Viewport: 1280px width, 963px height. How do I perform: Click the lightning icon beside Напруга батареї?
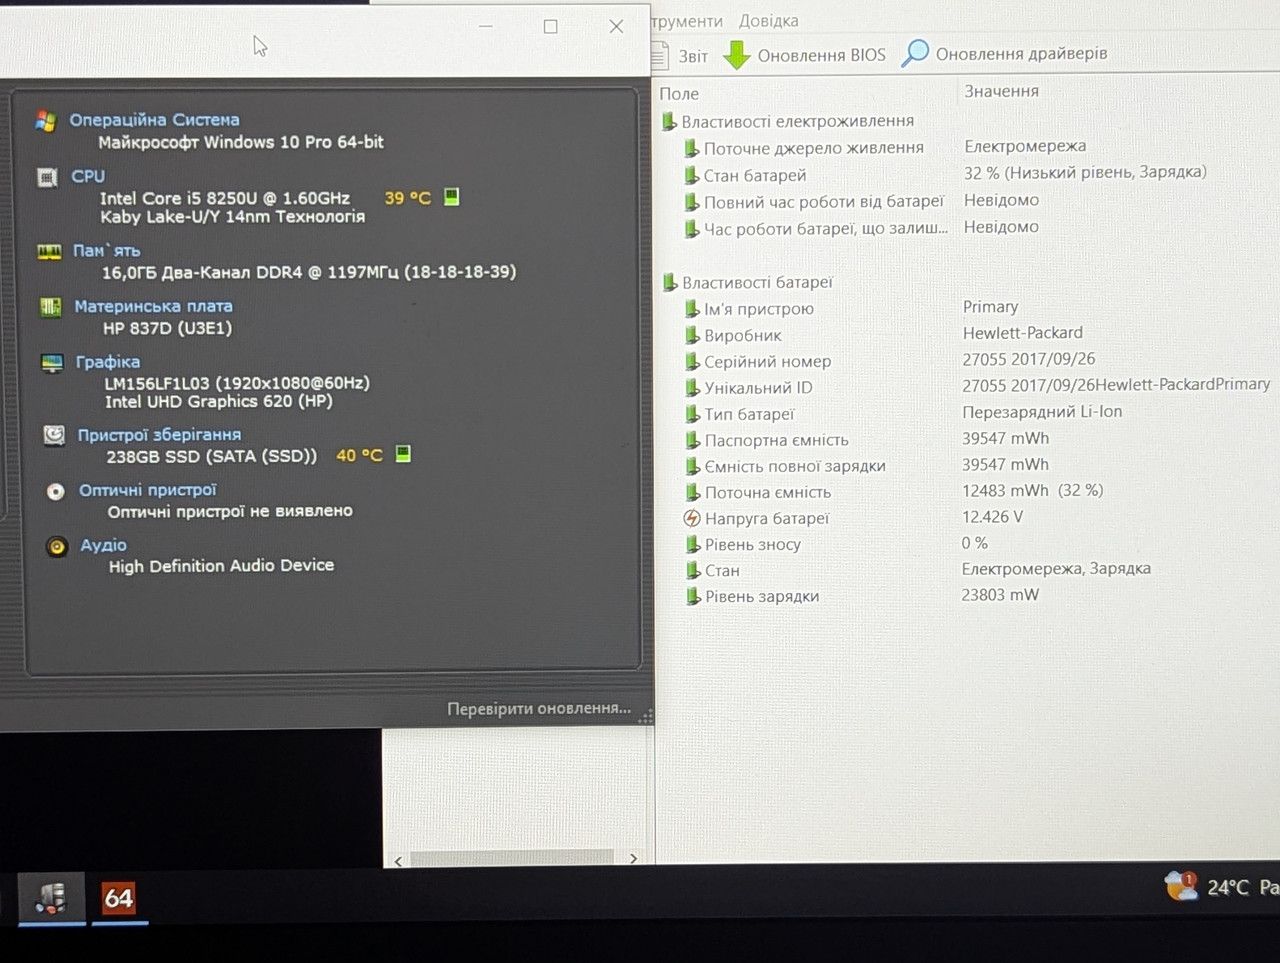692,518
